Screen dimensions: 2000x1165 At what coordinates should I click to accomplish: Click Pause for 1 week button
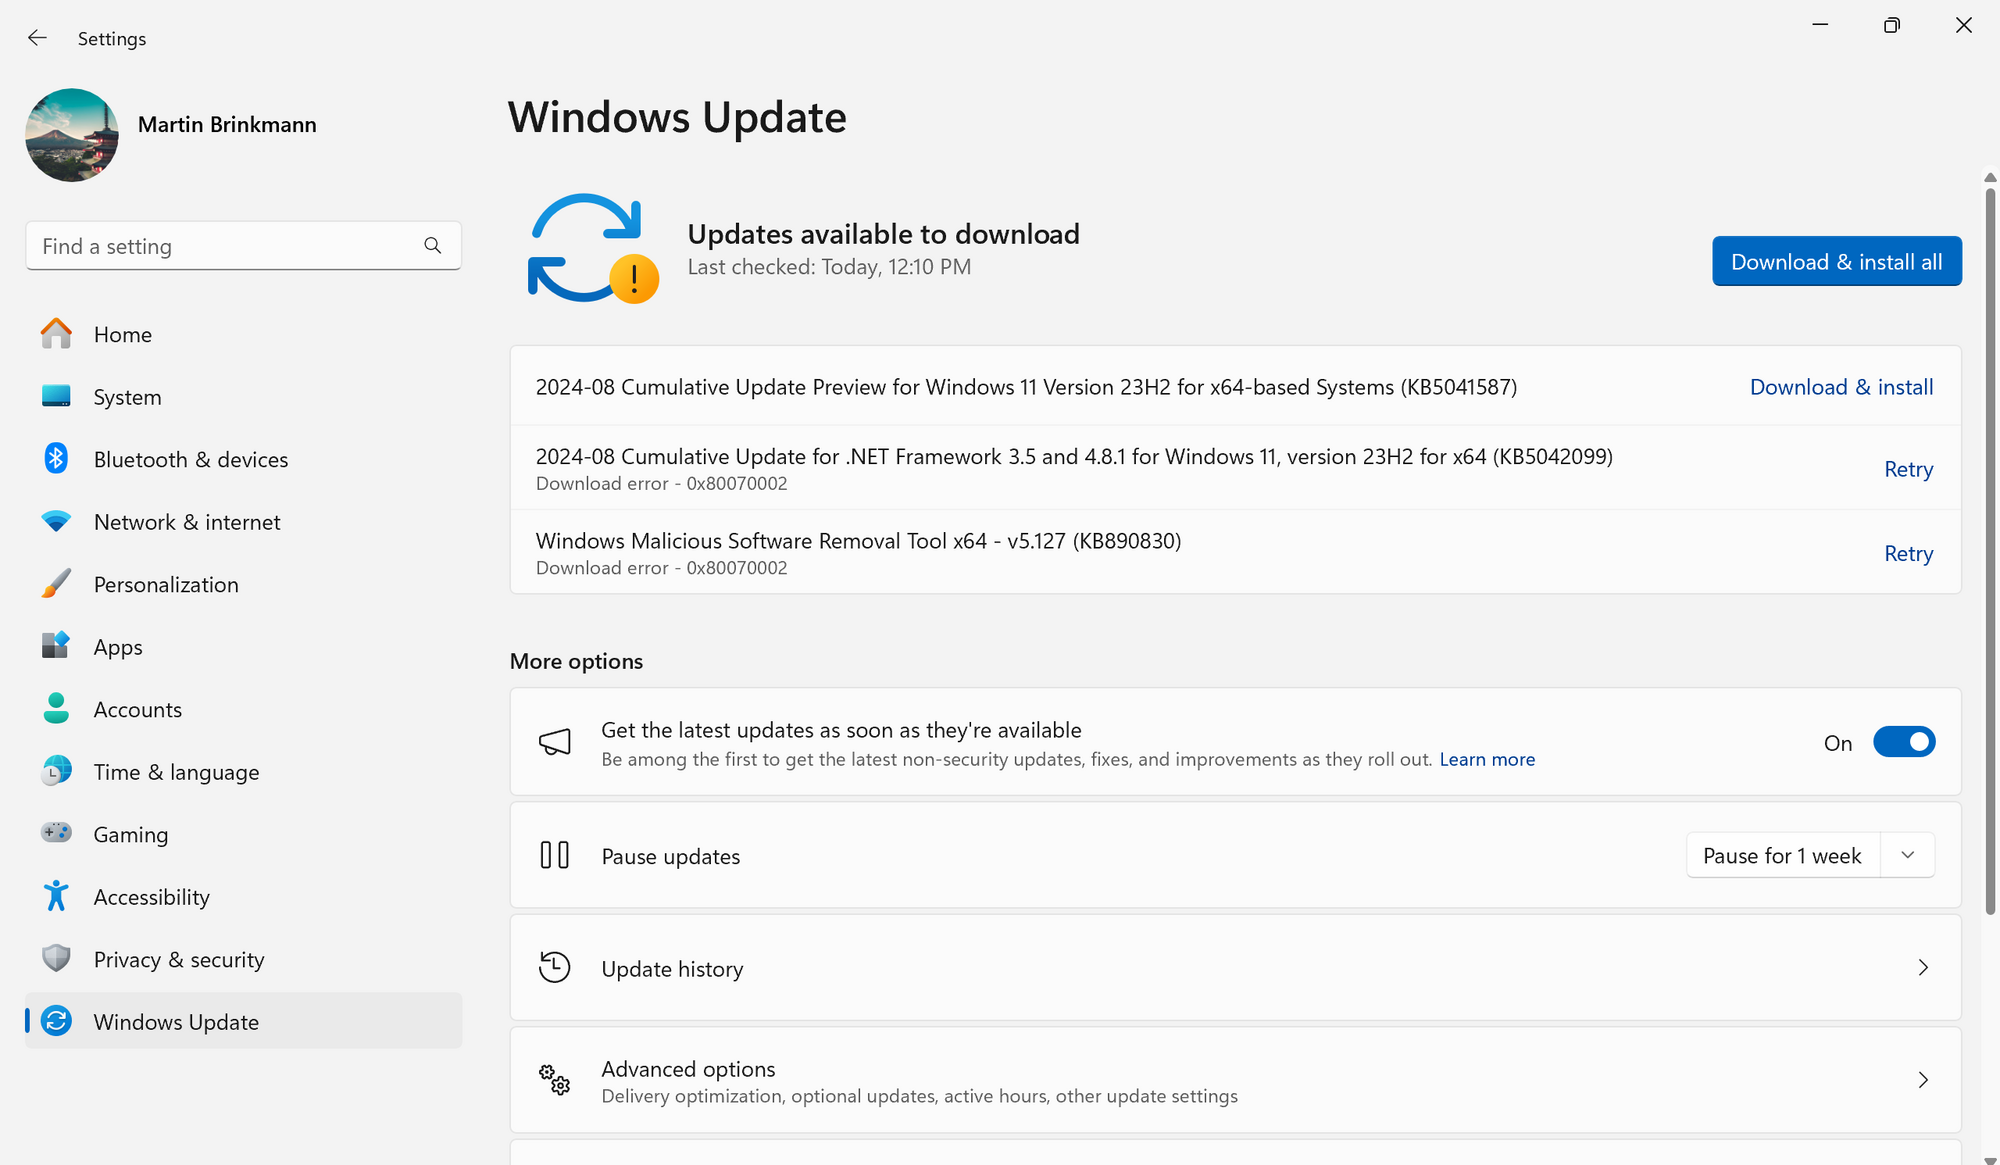coord(1782,856)
